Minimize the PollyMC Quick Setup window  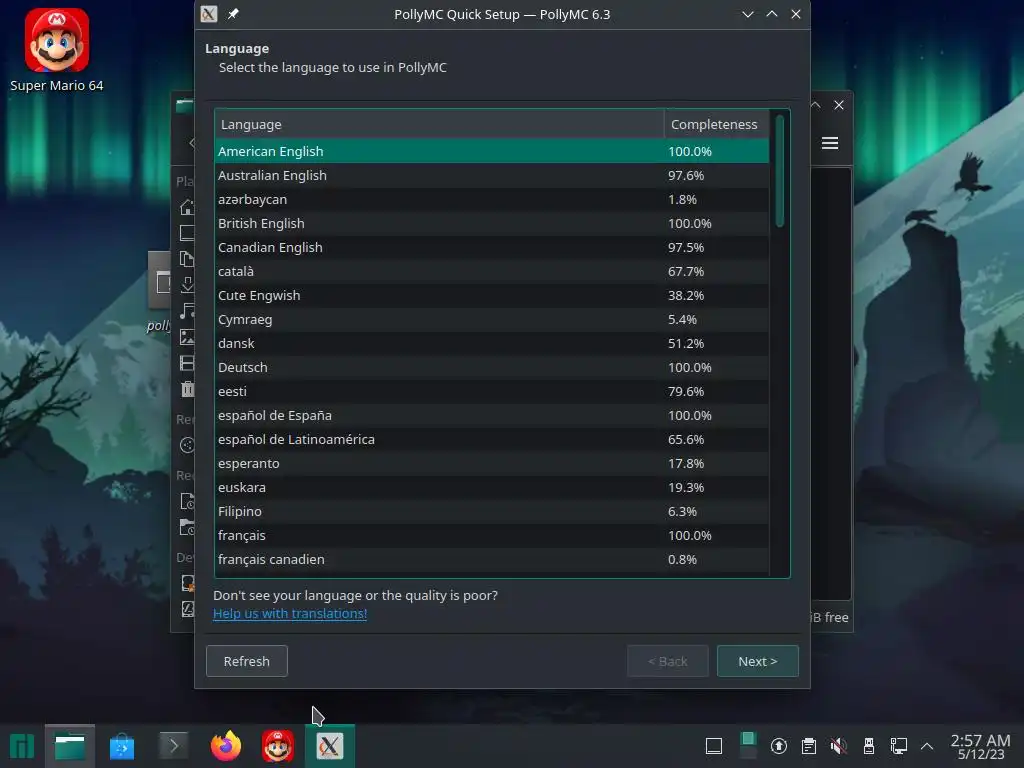[748, 14]
